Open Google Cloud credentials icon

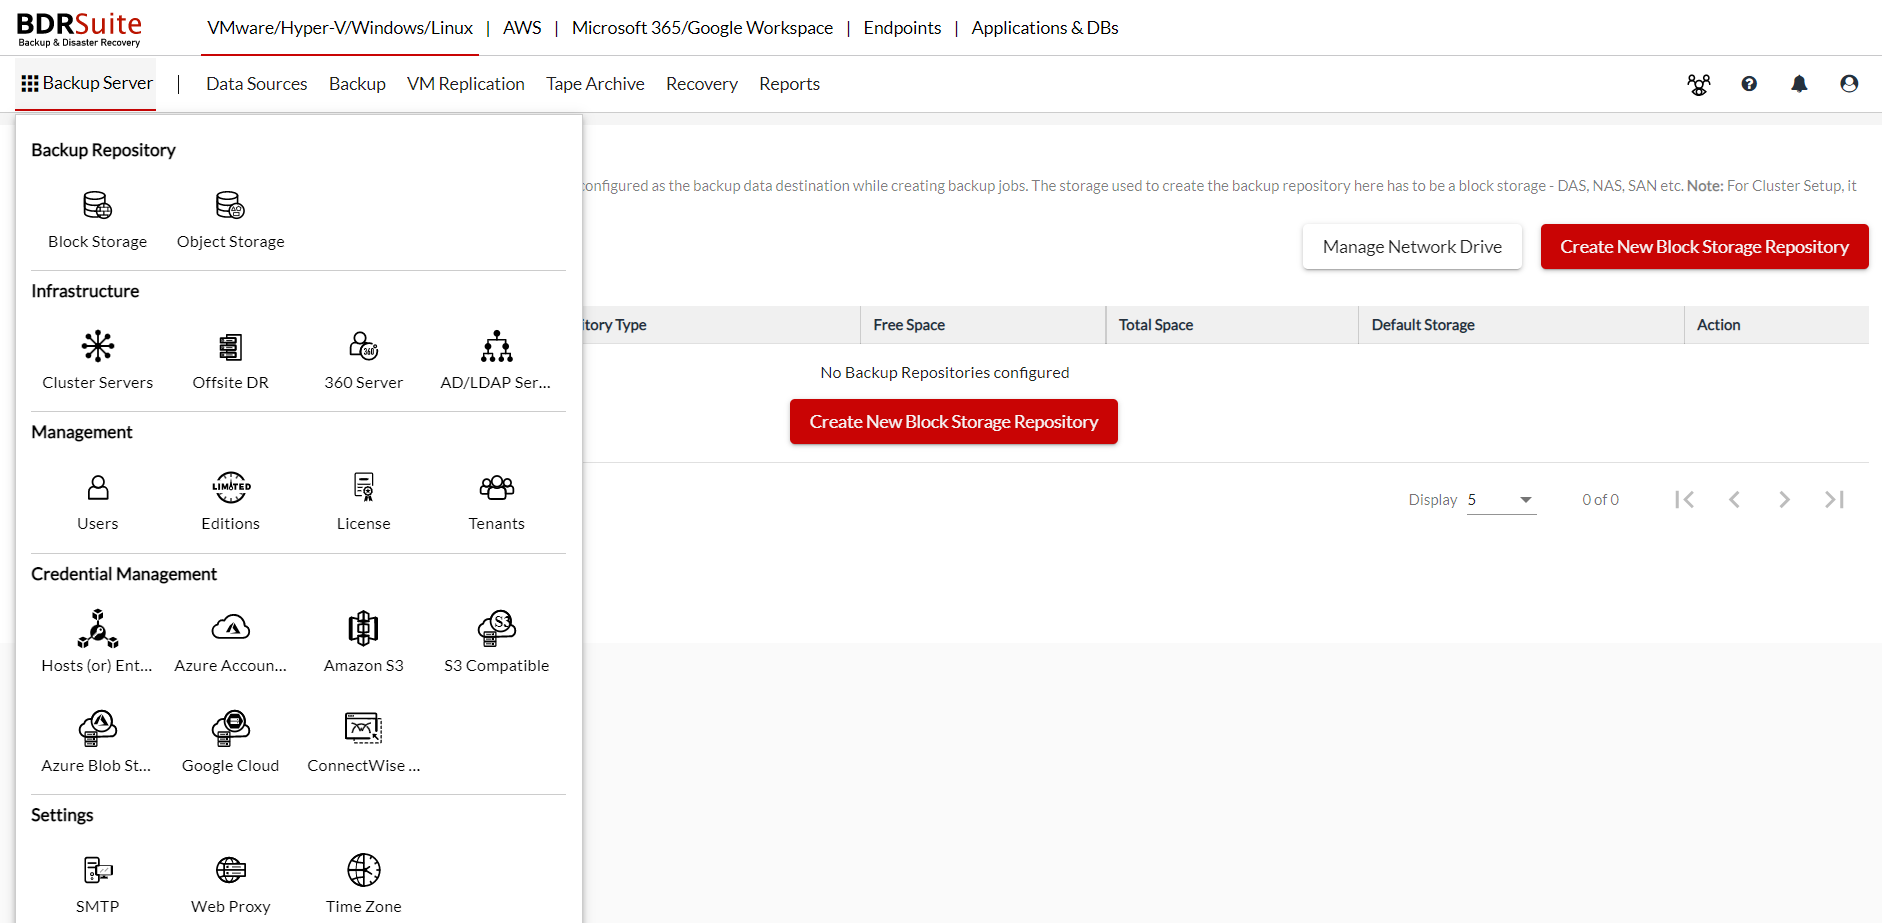(230, 729)
